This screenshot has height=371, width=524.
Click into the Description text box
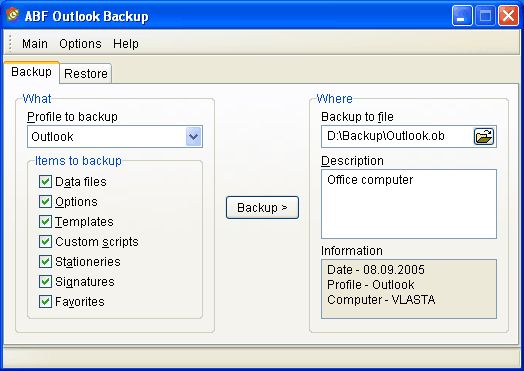click(x=409, y=204)
